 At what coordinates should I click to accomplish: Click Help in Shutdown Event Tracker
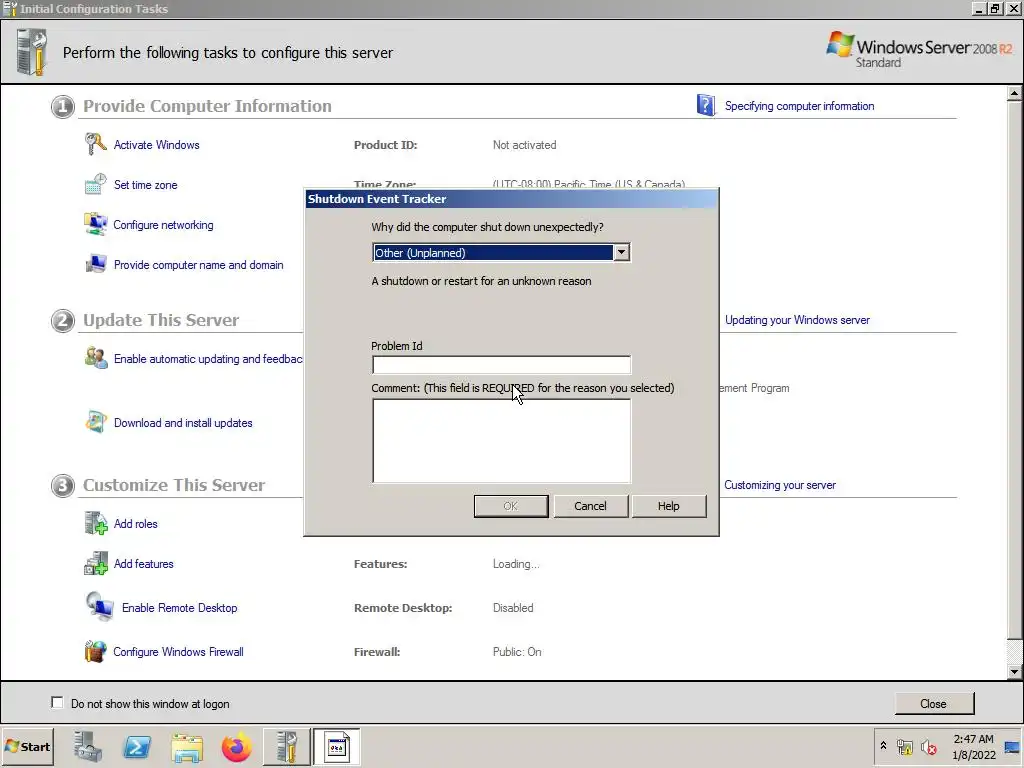669,505
